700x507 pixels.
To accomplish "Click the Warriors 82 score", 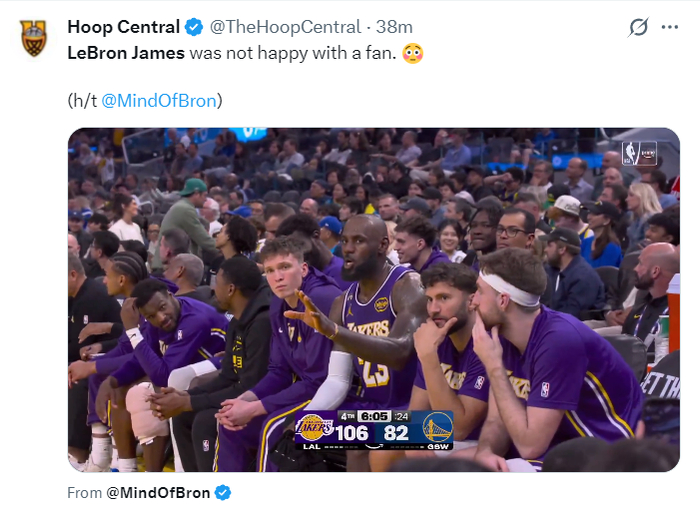I will coord(397,433).
